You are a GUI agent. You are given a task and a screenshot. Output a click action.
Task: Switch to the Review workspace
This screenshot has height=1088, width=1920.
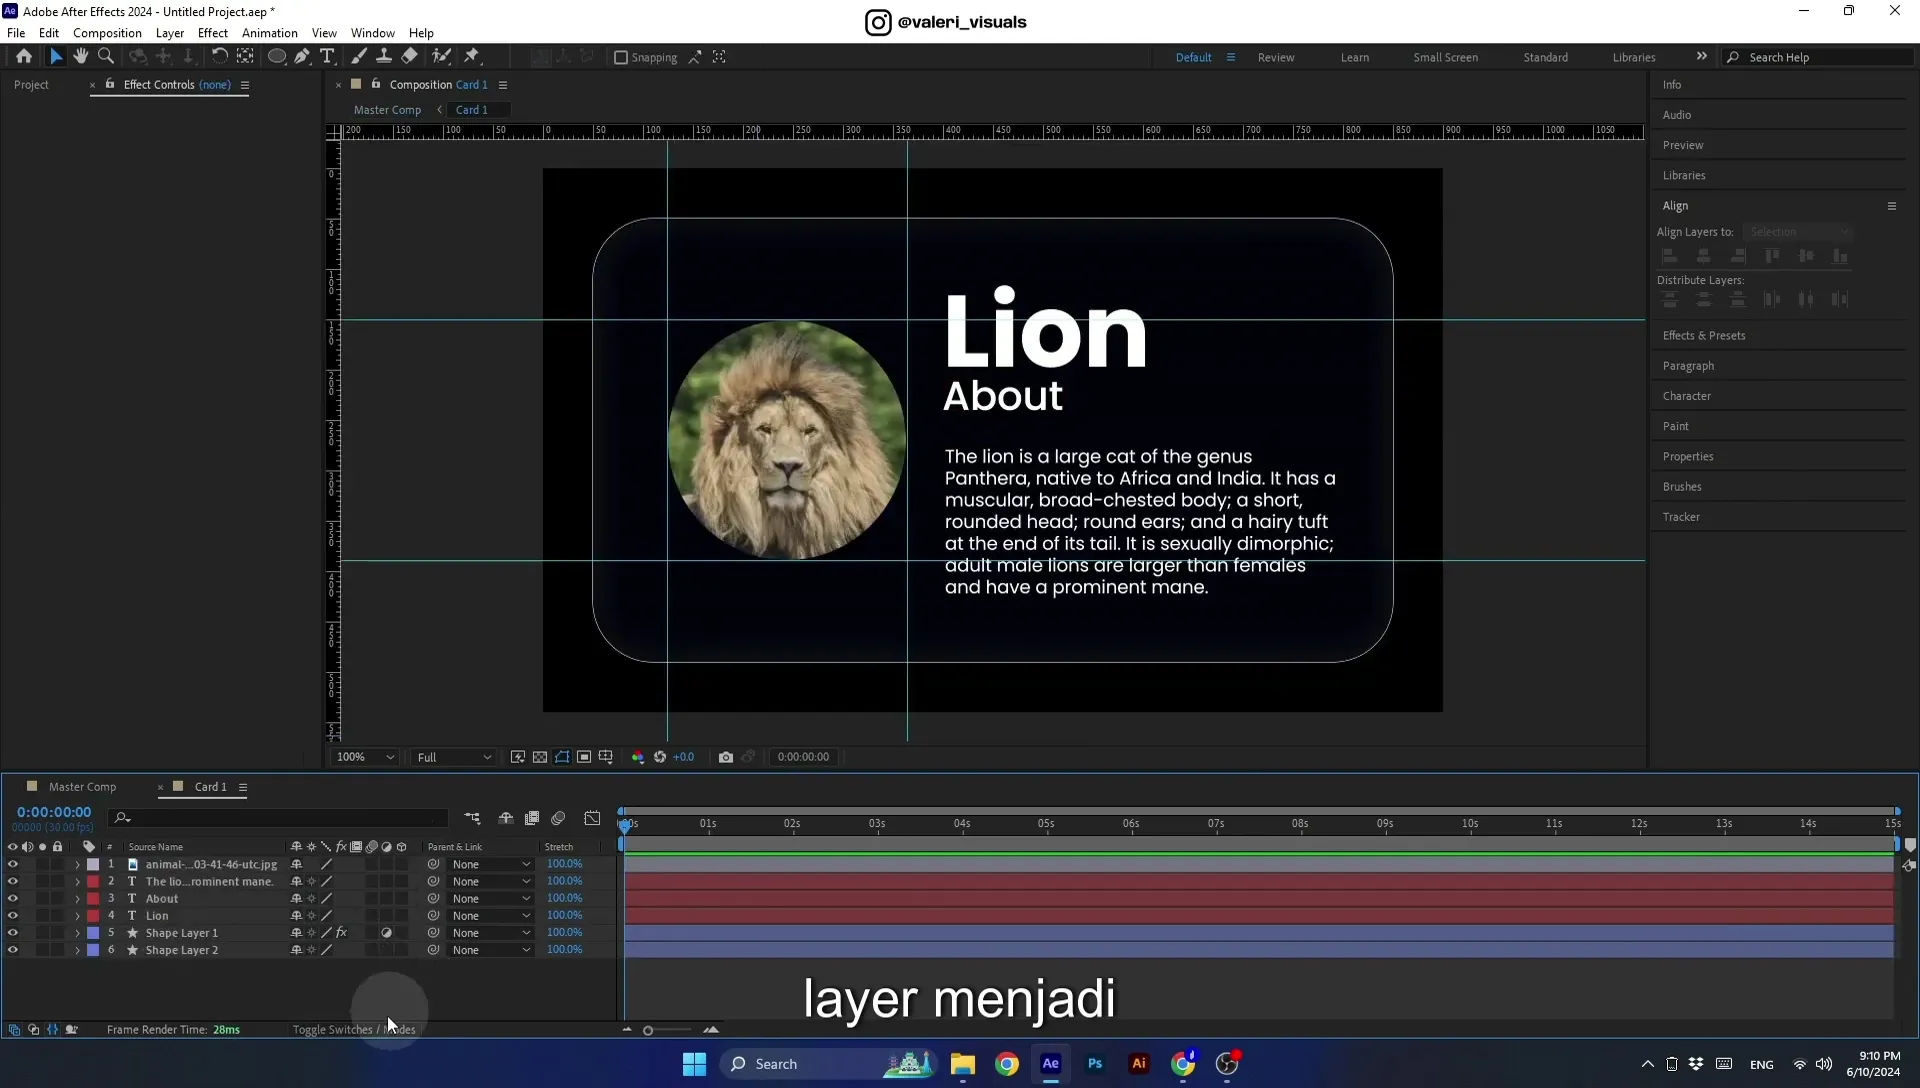coord(1276,57)
